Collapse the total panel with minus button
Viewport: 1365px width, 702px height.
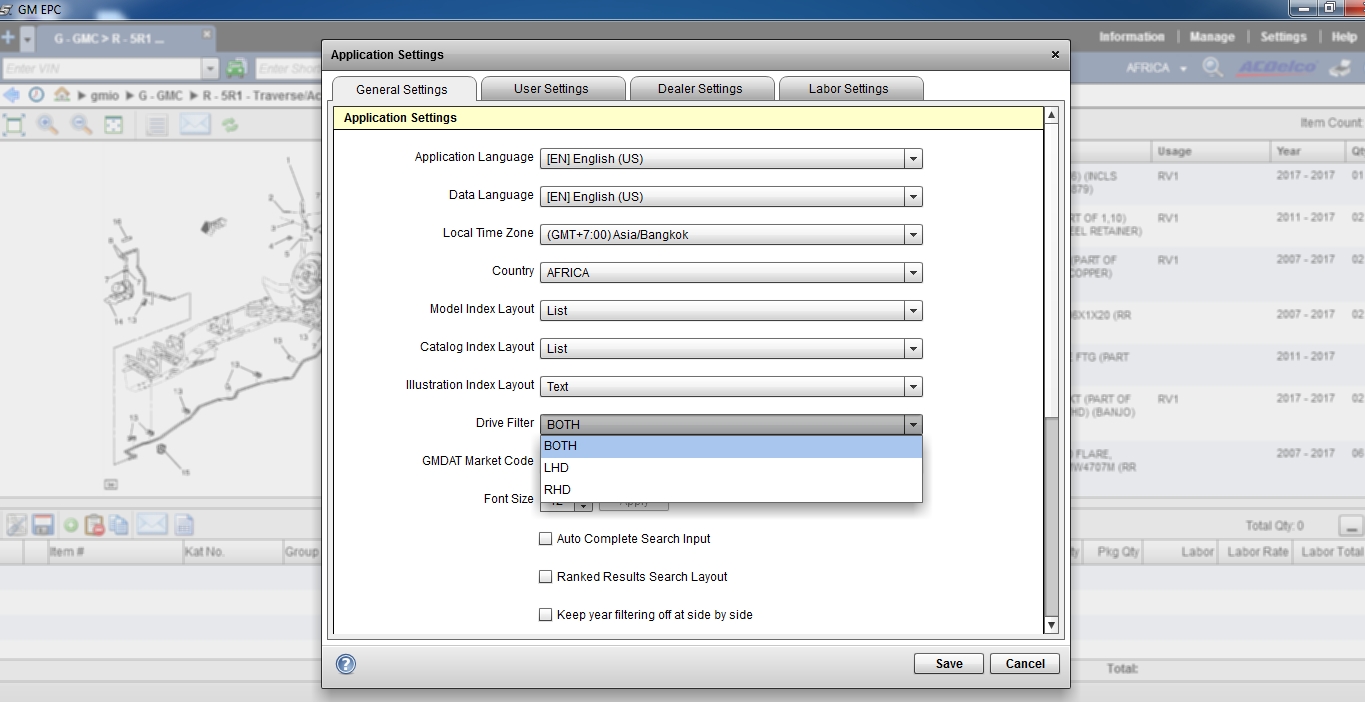[x=1352, y=526]
